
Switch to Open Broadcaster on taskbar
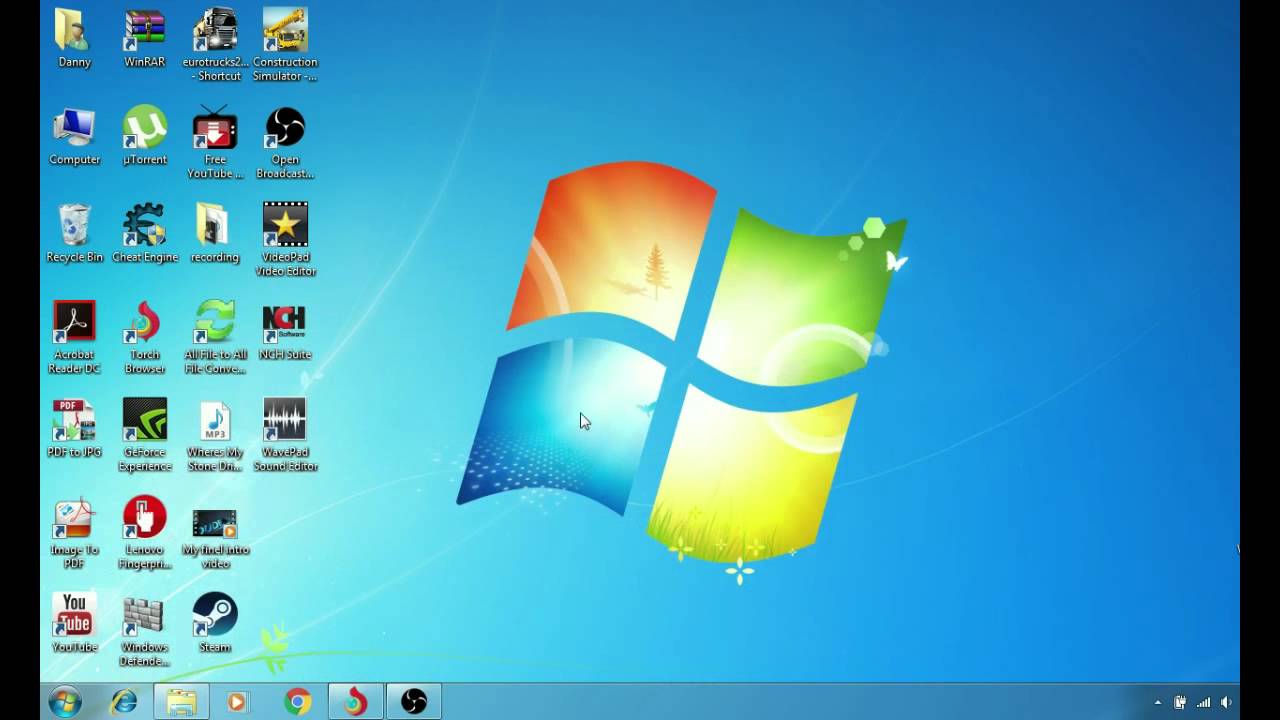click(414, 702)
